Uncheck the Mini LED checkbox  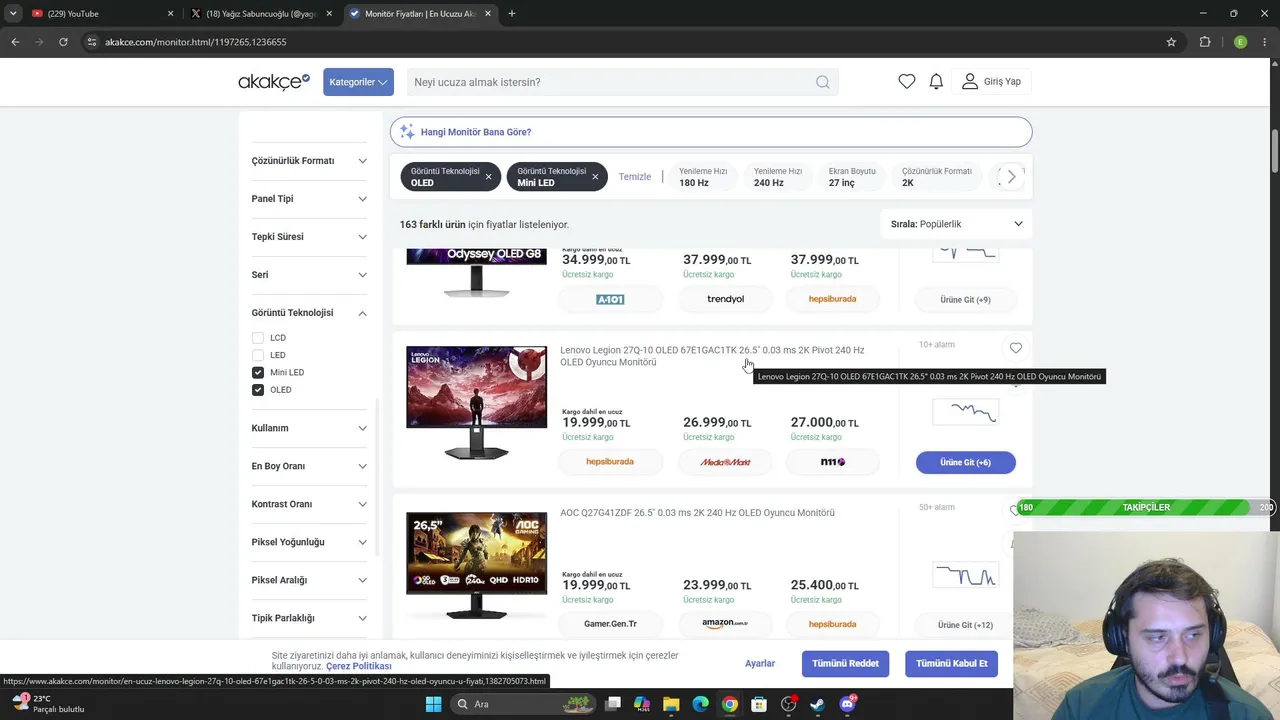pos(258,372)
